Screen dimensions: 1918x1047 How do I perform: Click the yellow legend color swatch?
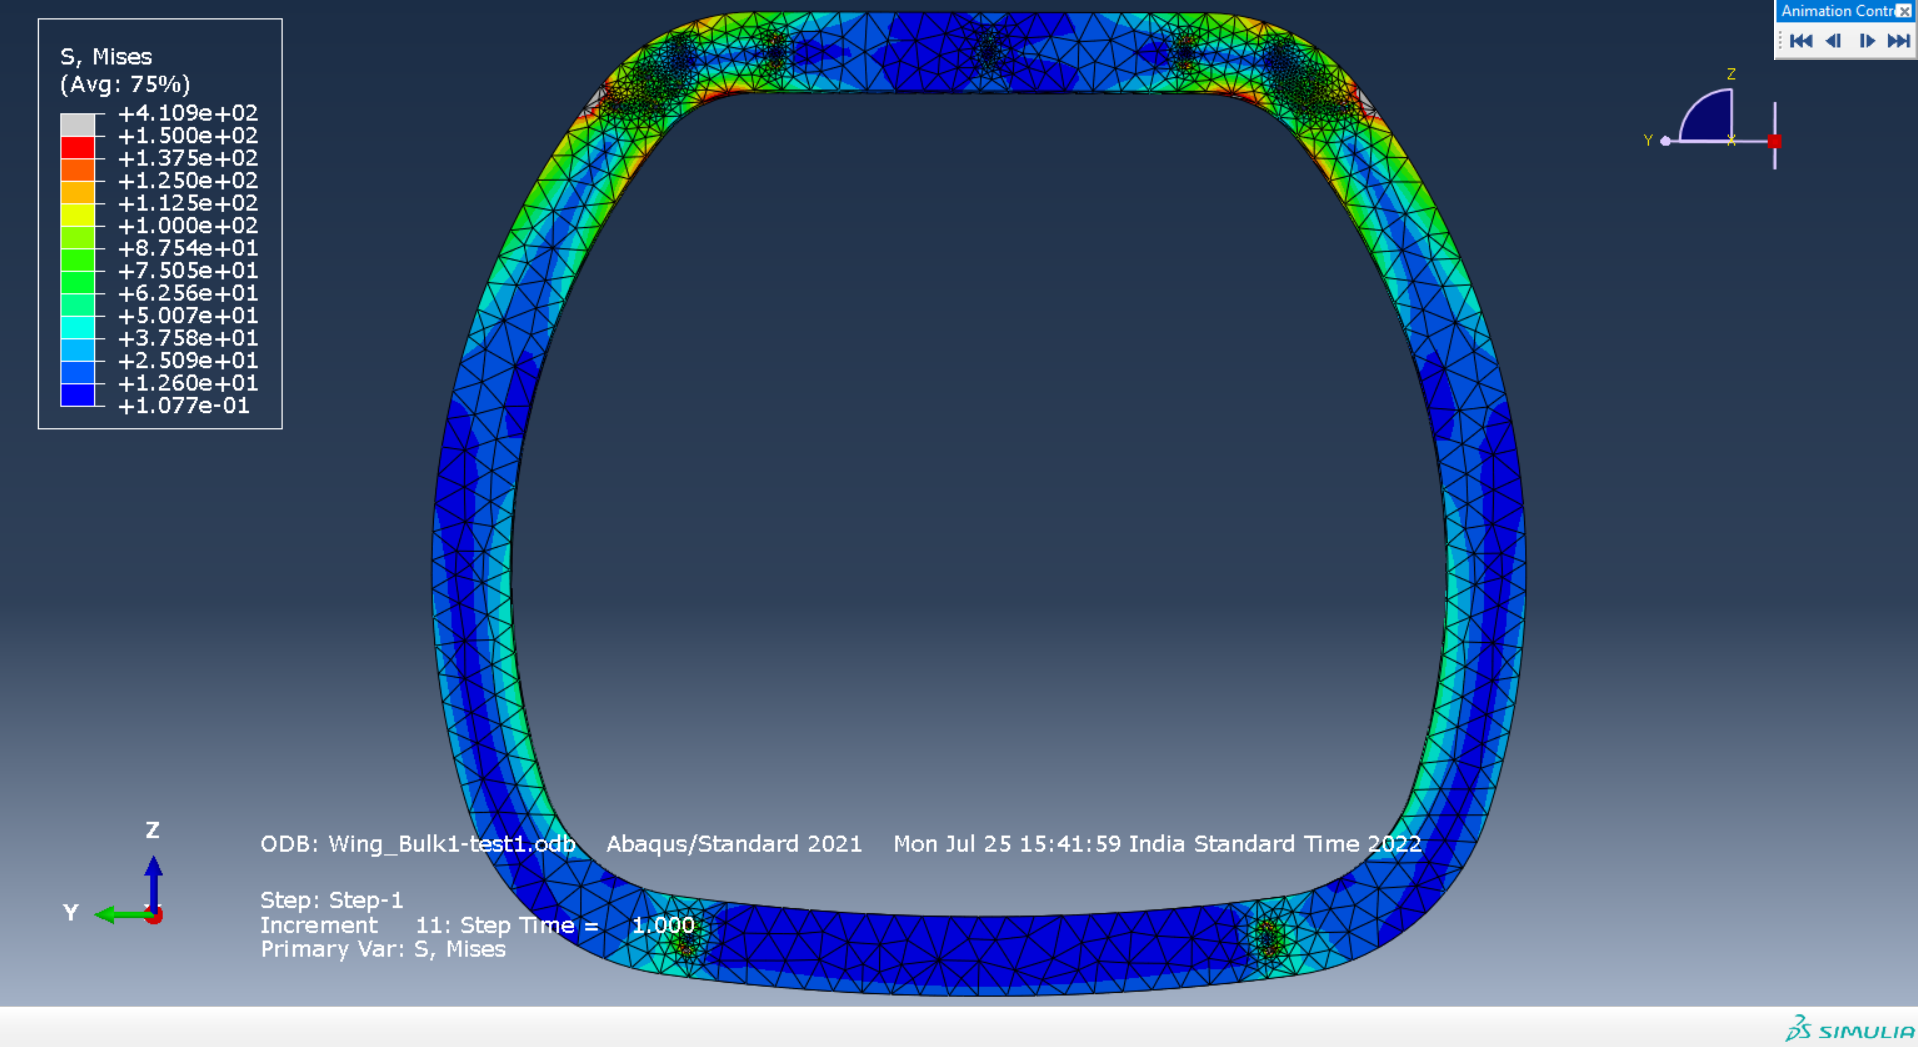tap(78, 215)
